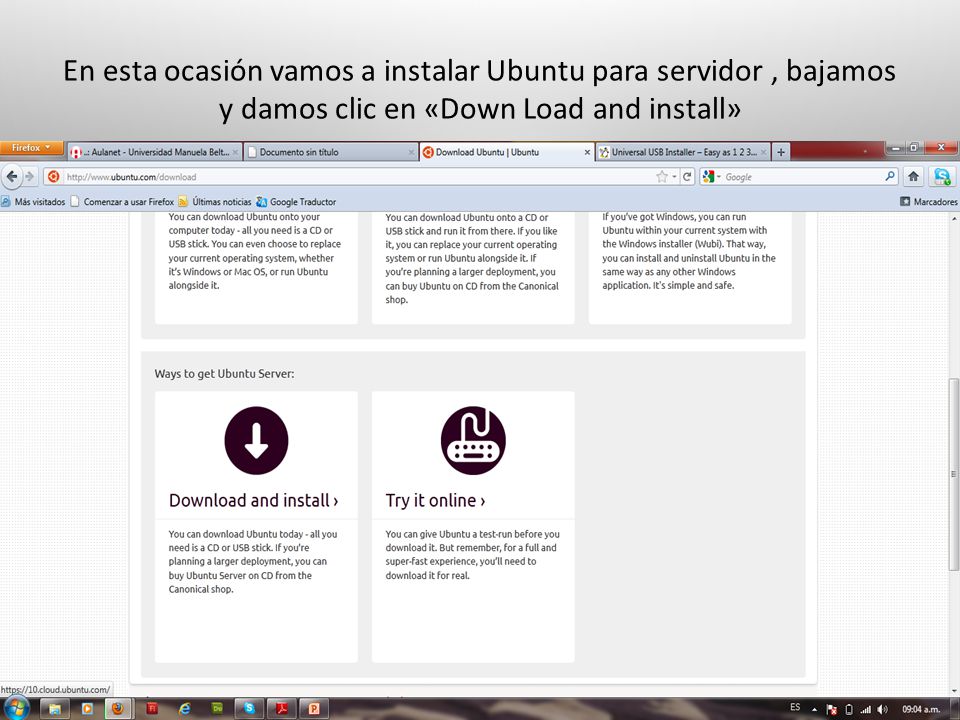
Task: Click the Download and install link
Action: click(x=253, y=500)
